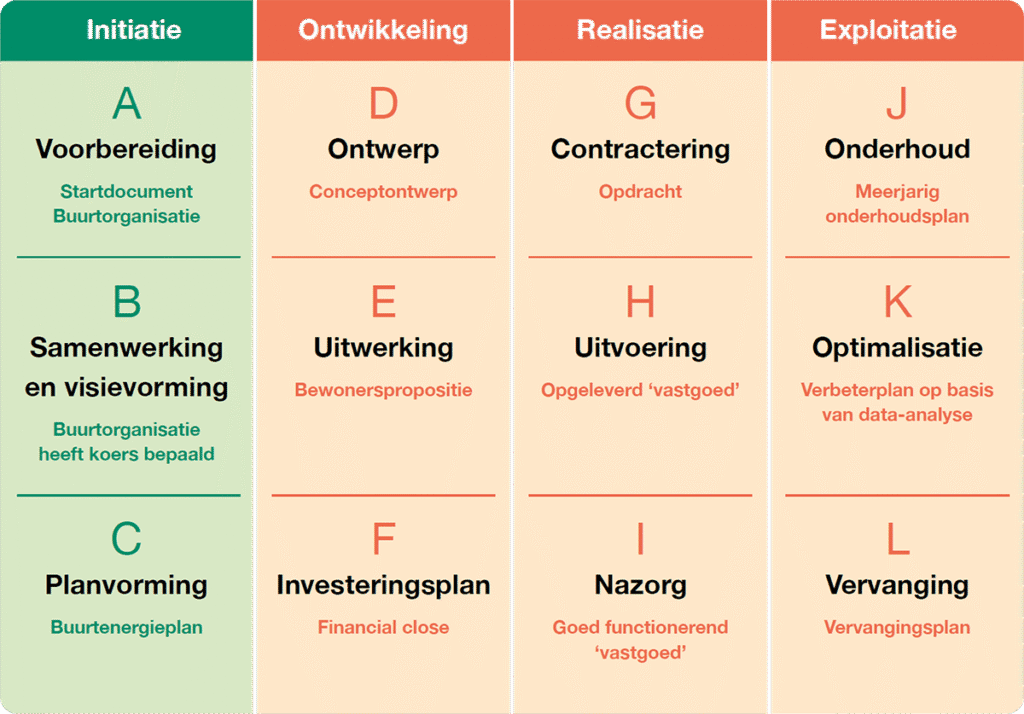This screenshot has height=714, width=1024.
Task: Click the orange letter G
Action: [640, 103]
